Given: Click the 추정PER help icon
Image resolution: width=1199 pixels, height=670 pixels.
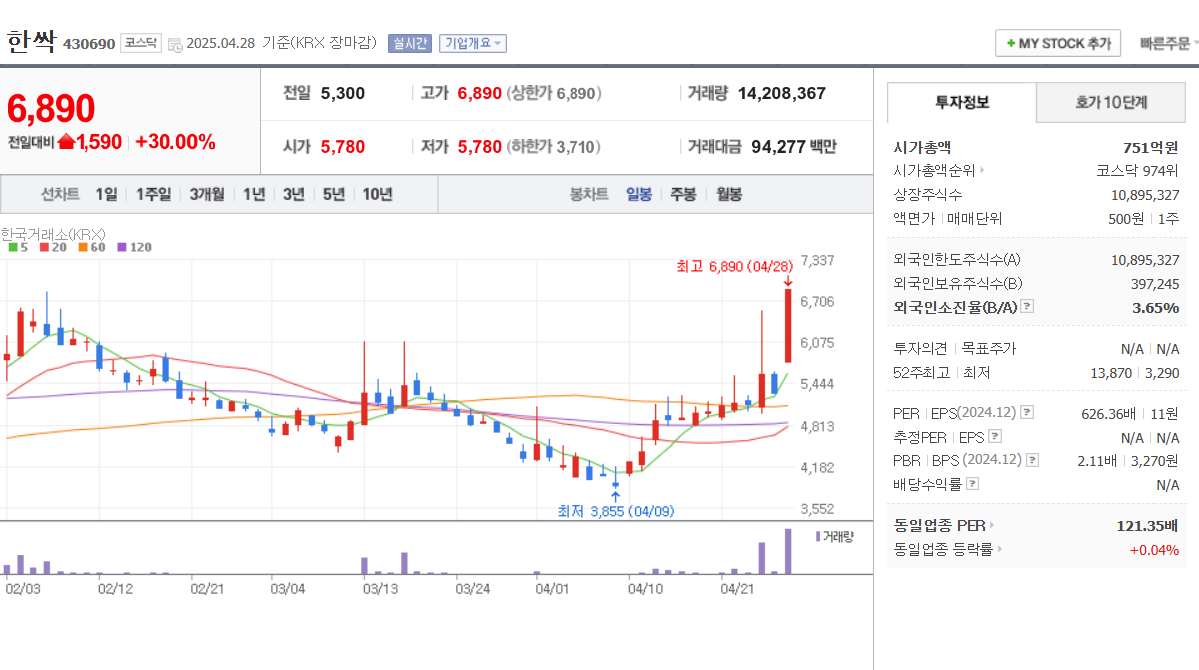Looking at the screenshot, I should pyautogui.click(x=994, y=437).
